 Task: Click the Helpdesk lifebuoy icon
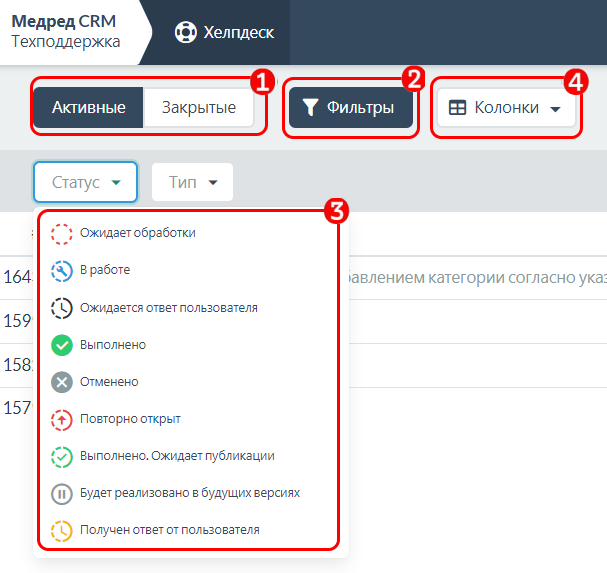coord(185,32)
